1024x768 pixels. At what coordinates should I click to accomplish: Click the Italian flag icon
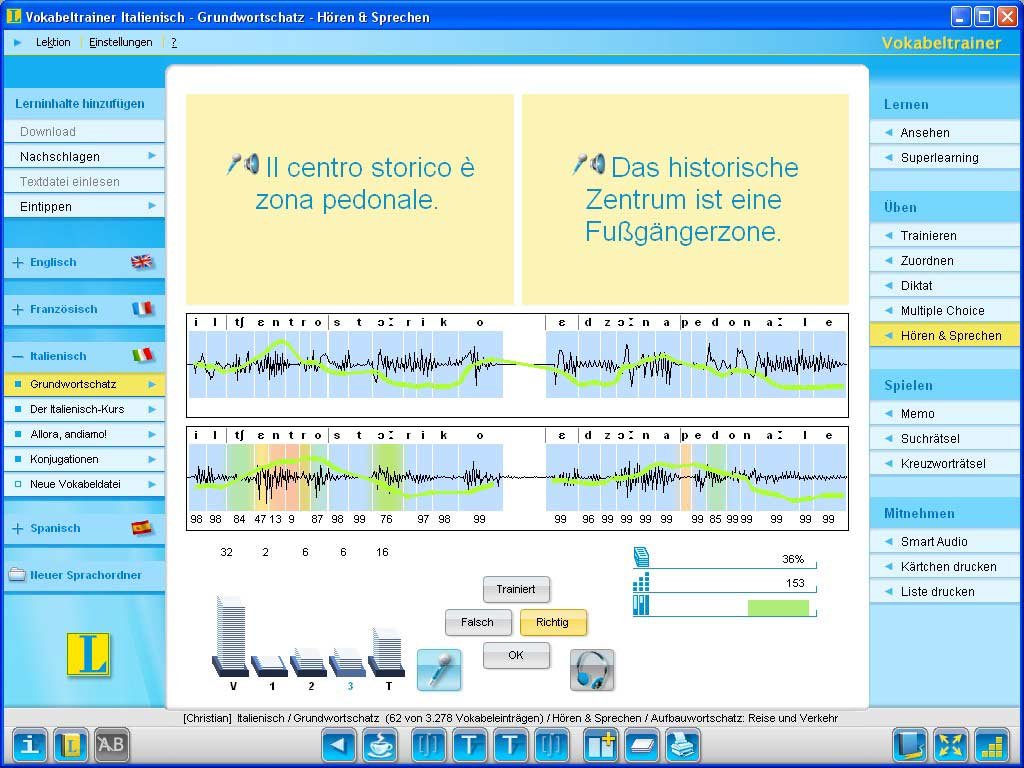tap(142, 355)
